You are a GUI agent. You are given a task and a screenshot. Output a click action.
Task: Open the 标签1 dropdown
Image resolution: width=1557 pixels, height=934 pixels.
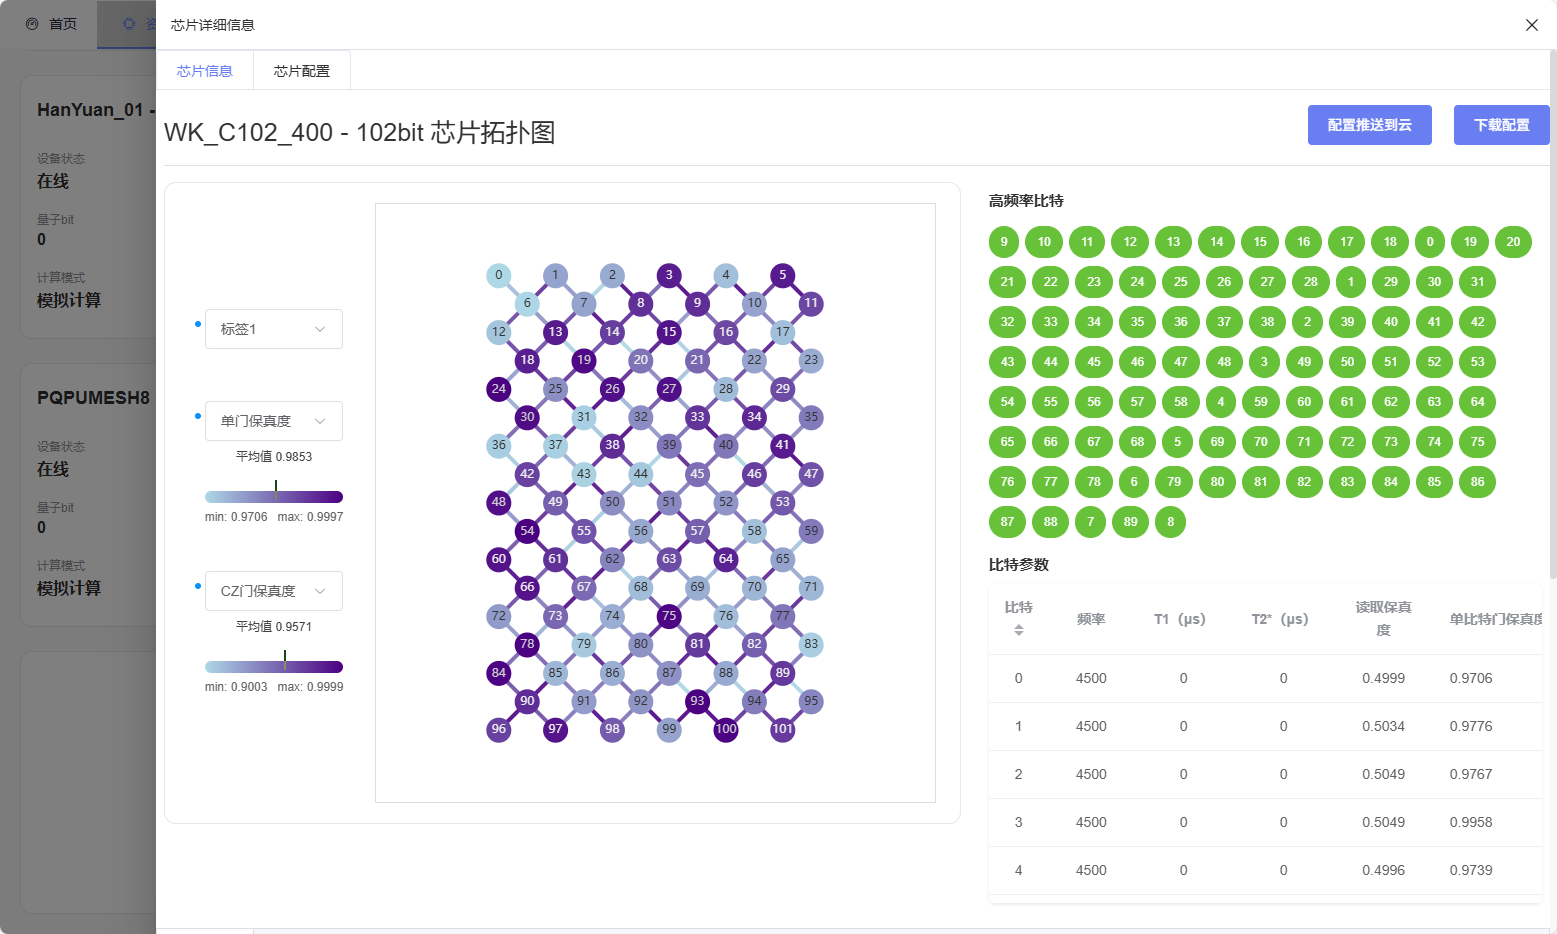point(273,329)
